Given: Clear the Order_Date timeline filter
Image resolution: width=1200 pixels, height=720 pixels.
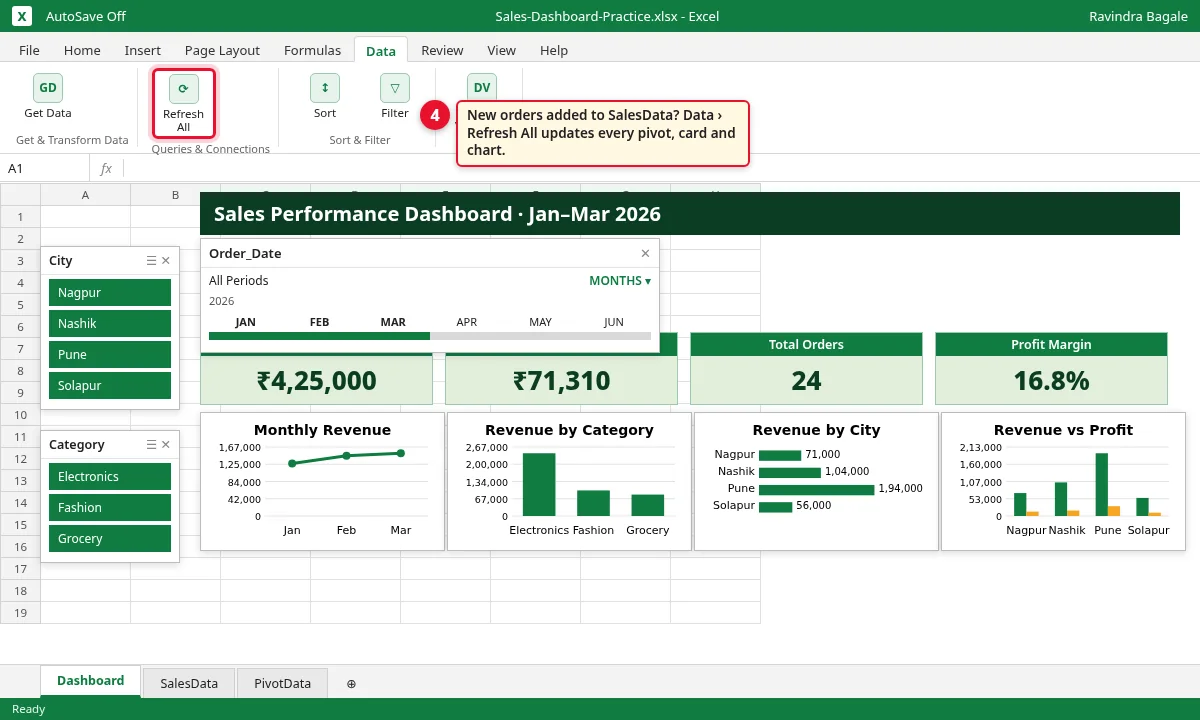Looking at the screenshot, I should tap(645, 253).
